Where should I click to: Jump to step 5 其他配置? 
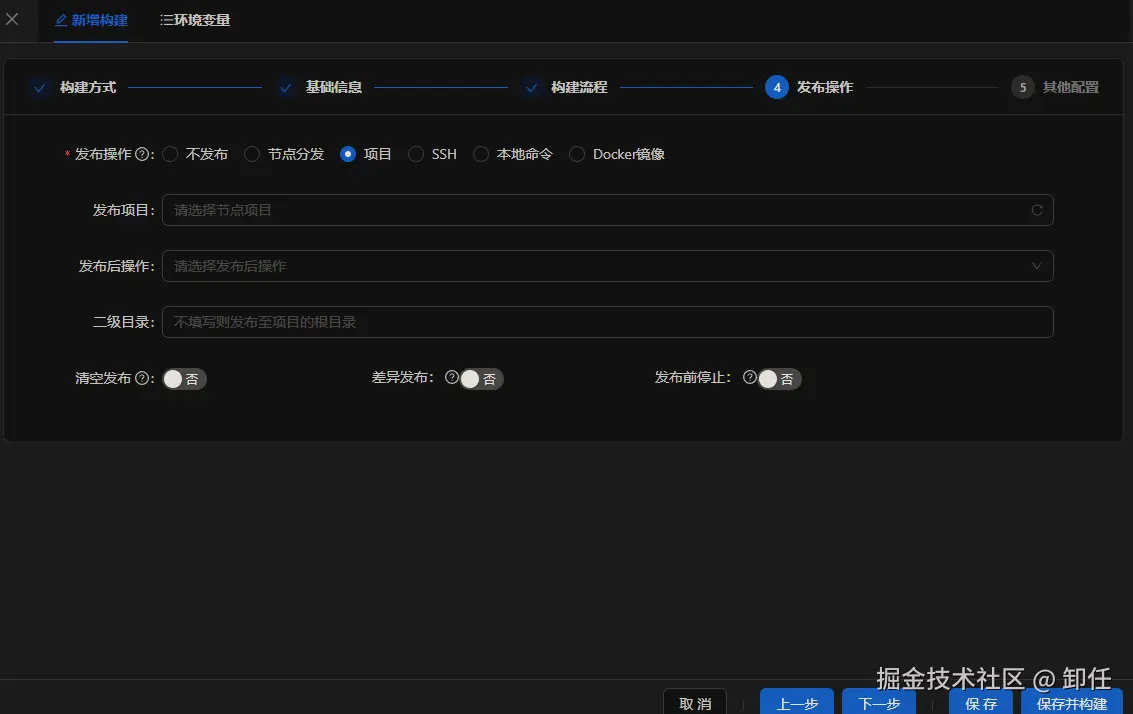click(x=1056, y=87)
